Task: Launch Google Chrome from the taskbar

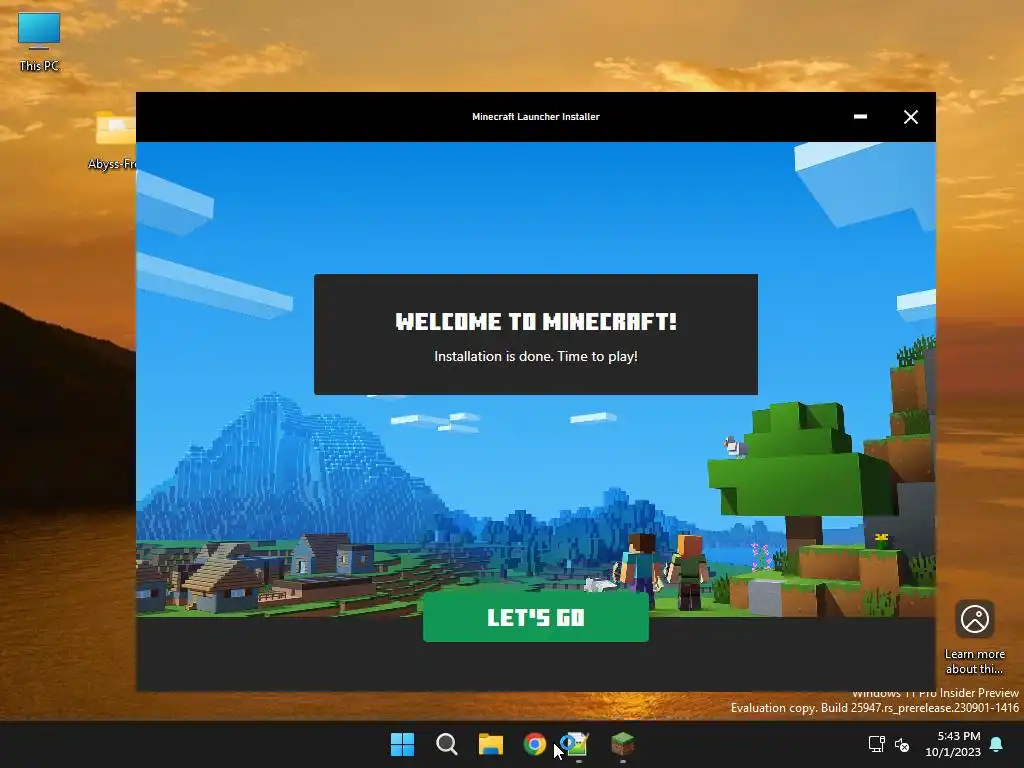Action: (535, 744)
